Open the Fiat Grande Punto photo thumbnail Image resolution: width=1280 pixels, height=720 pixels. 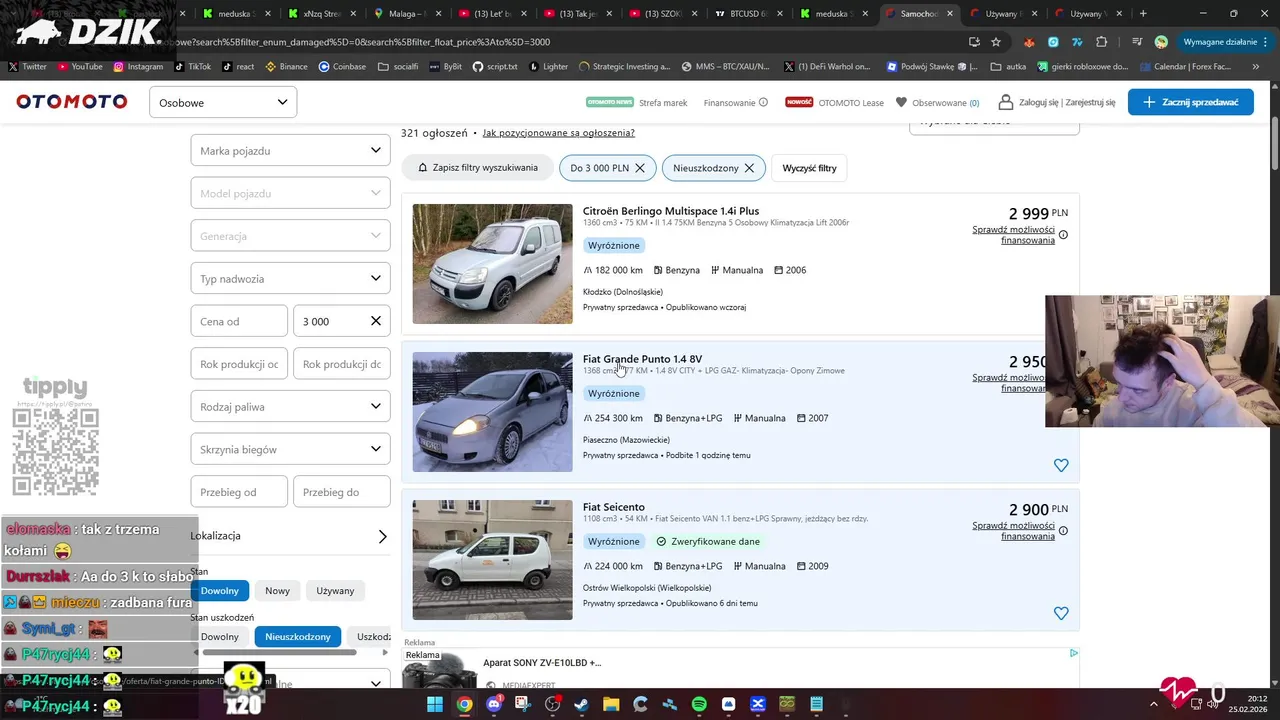492,412
